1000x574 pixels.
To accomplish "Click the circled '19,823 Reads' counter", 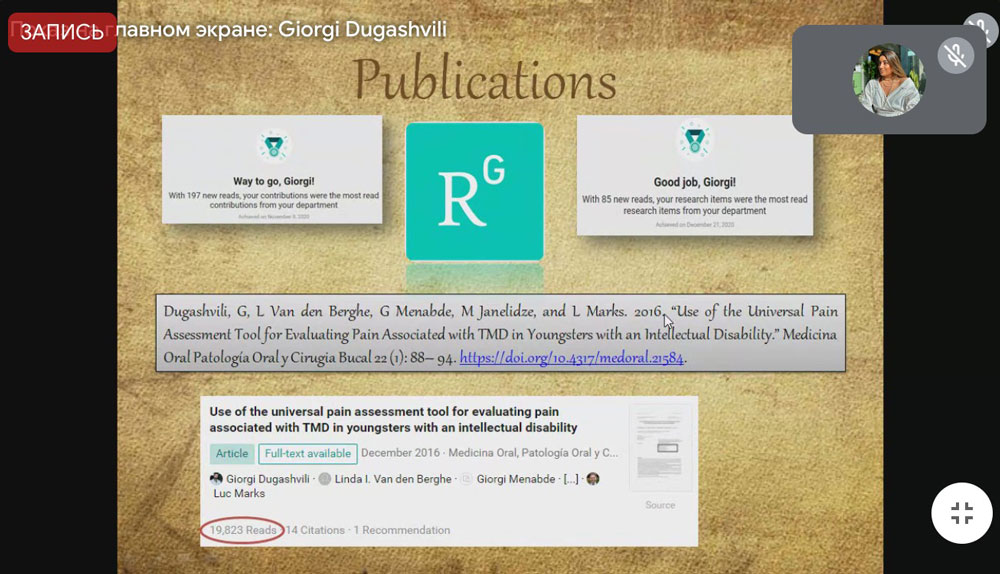I will click(x=241, y=530).
